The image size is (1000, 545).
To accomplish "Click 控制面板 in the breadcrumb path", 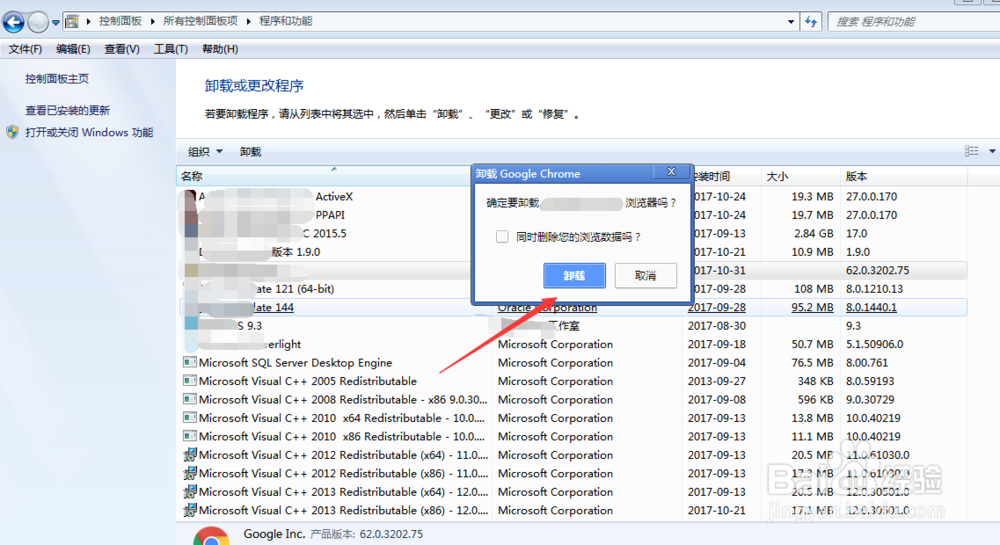I will tap(120, 21).
